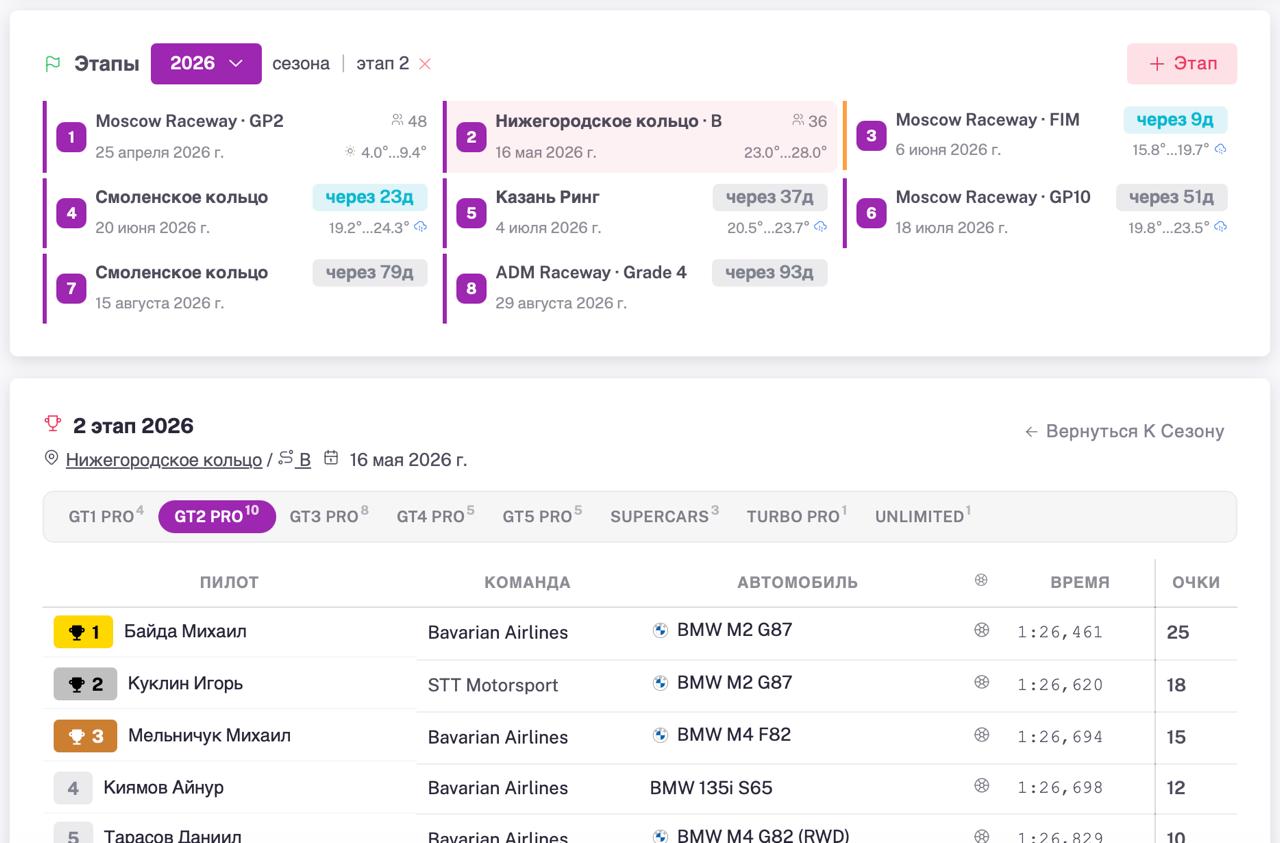The height and width of the screenshot is (843, 1280).
Task: Click rain cloud icon on stage 5 forecast
Action: tap(820, 227)
